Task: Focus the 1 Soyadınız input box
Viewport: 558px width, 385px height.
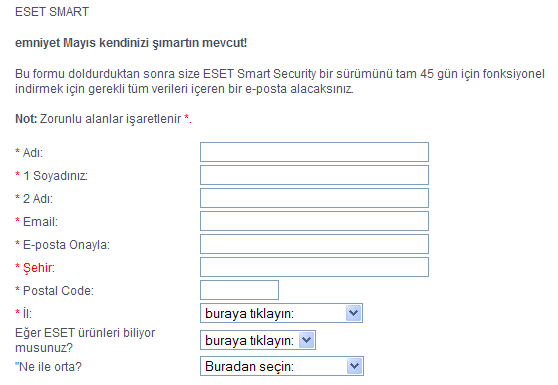Action: pos(314,175)
